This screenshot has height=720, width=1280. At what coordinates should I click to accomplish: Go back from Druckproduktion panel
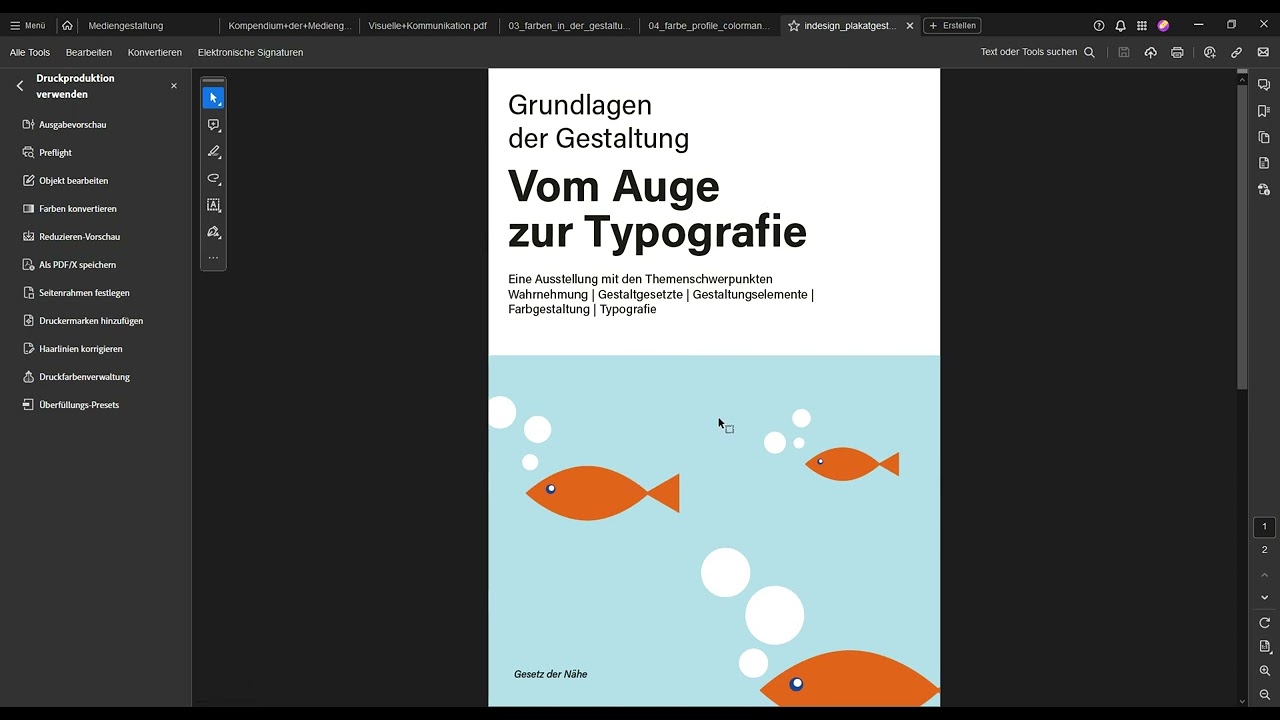(20, 86)
